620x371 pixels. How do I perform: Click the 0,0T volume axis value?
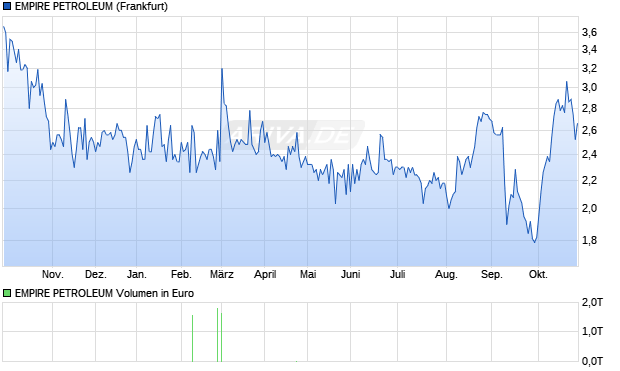click(x=592, y=361)
